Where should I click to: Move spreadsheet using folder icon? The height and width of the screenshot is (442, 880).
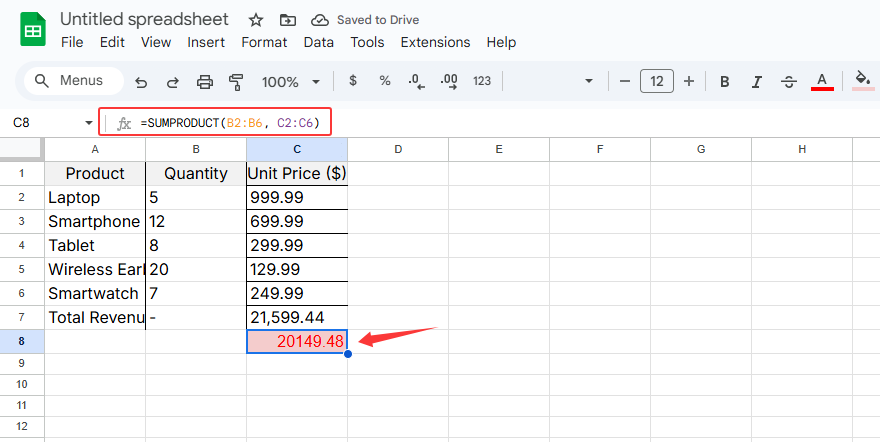pos(288,20)
